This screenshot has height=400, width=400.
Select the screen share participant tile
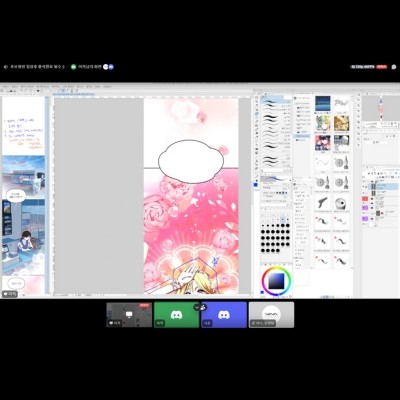coord(129,315)
